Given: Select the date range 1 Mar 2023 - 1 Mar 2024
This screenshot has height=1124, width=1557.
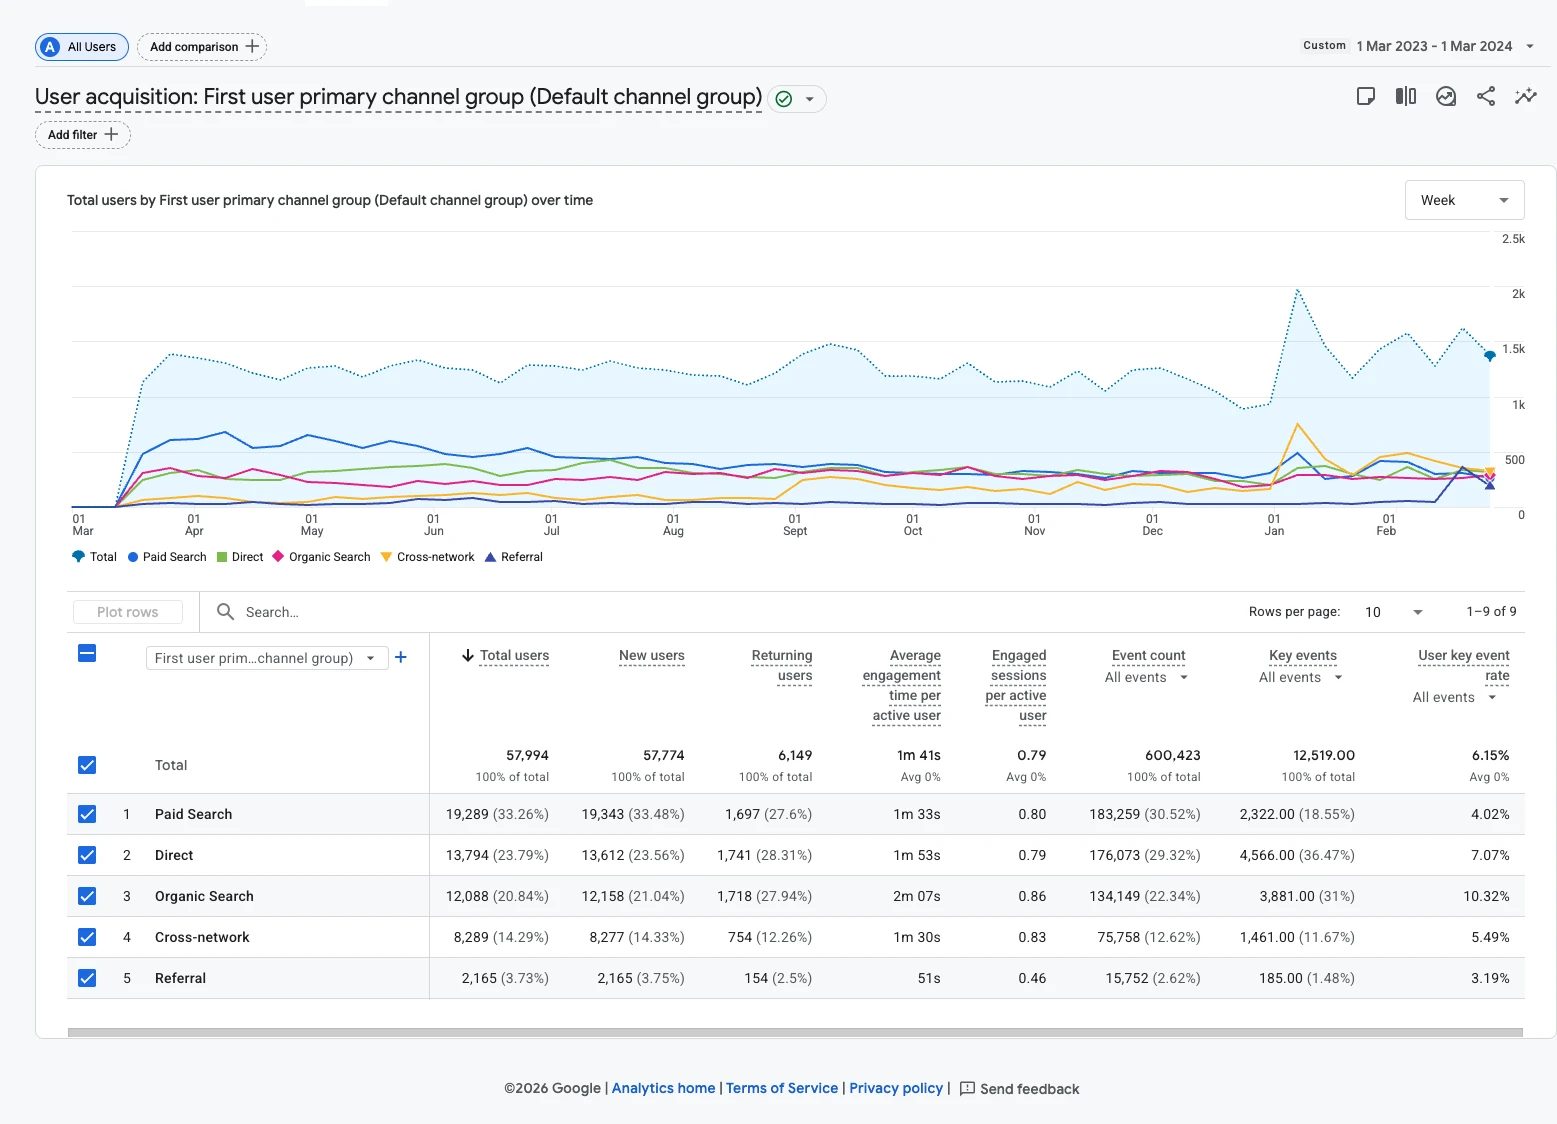Looking at the screenshot, I should tap(1434, 46).
